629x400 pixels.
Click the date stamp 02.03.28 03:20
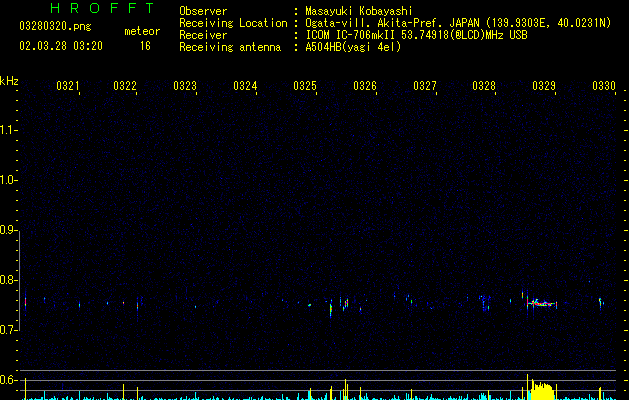point(61,46)
